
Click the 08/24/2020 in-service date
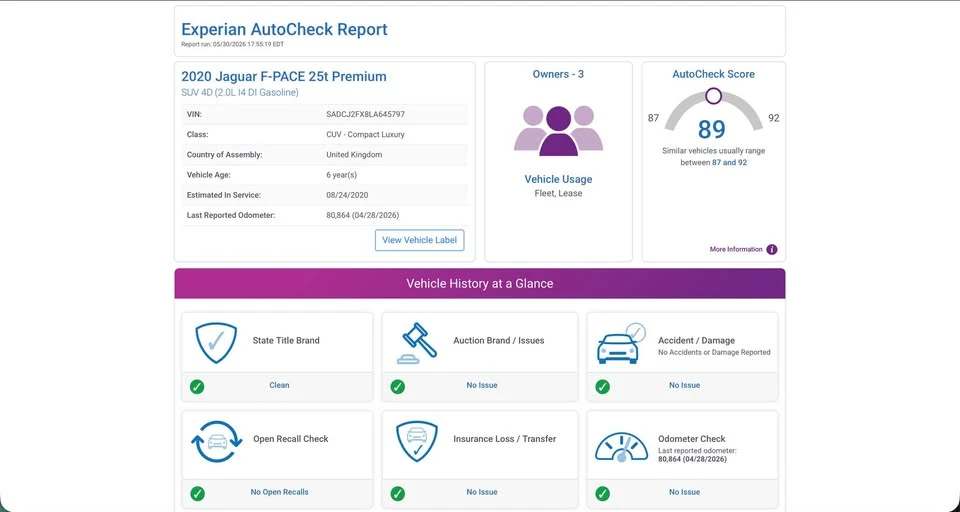[347, 195]
